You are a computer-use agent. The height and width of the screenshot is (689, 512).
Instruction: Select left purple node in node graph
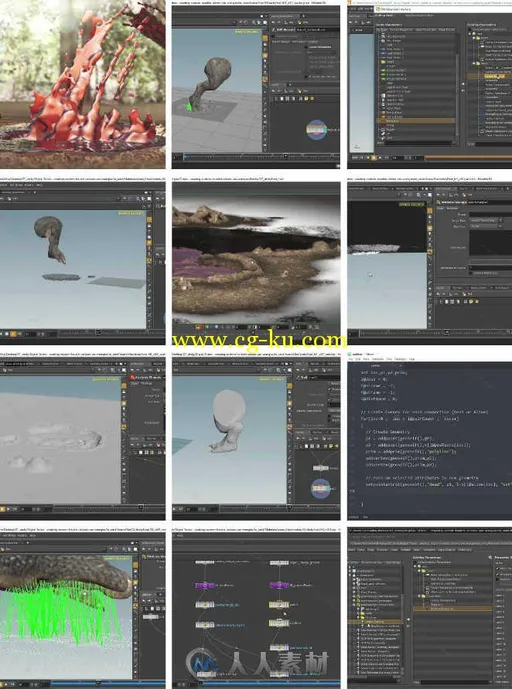204,585
